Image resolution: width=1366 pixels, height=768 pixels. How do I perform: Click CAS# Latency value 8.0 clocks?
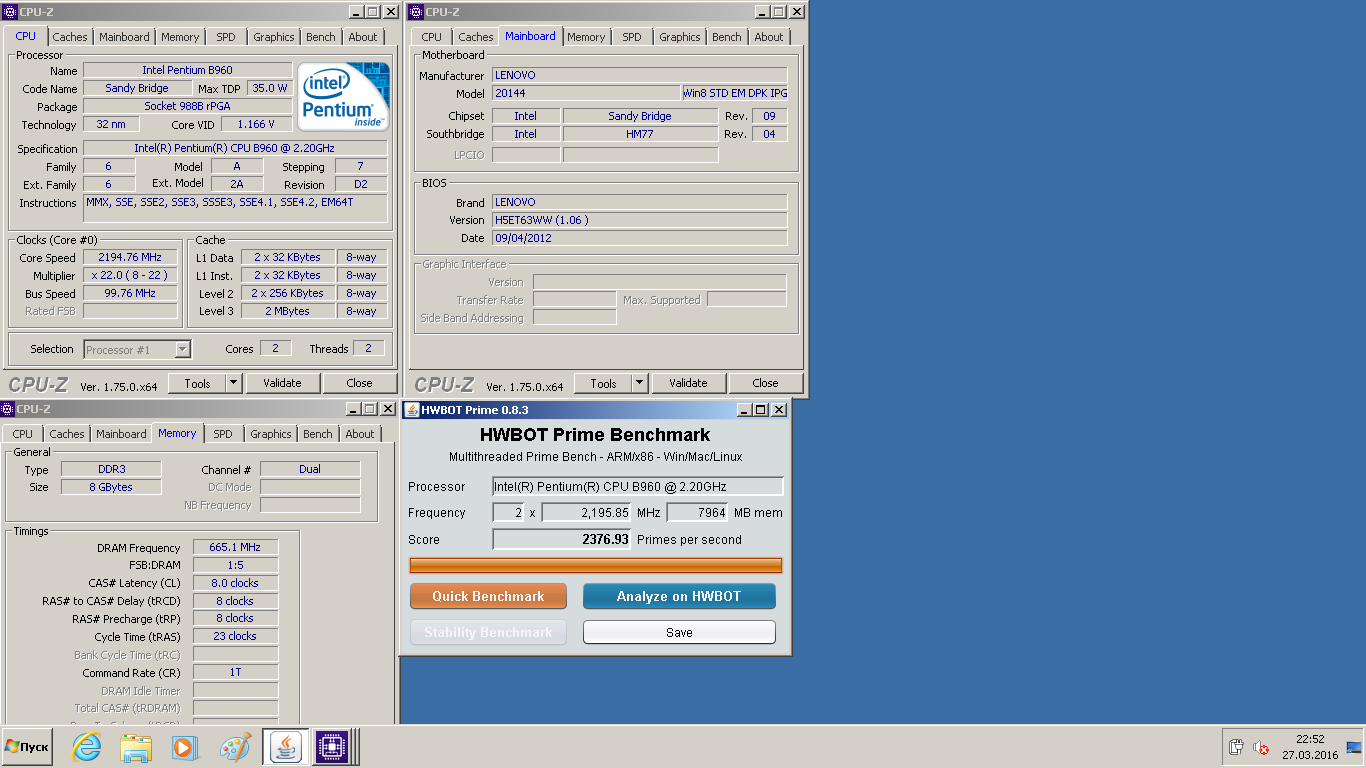235,583
